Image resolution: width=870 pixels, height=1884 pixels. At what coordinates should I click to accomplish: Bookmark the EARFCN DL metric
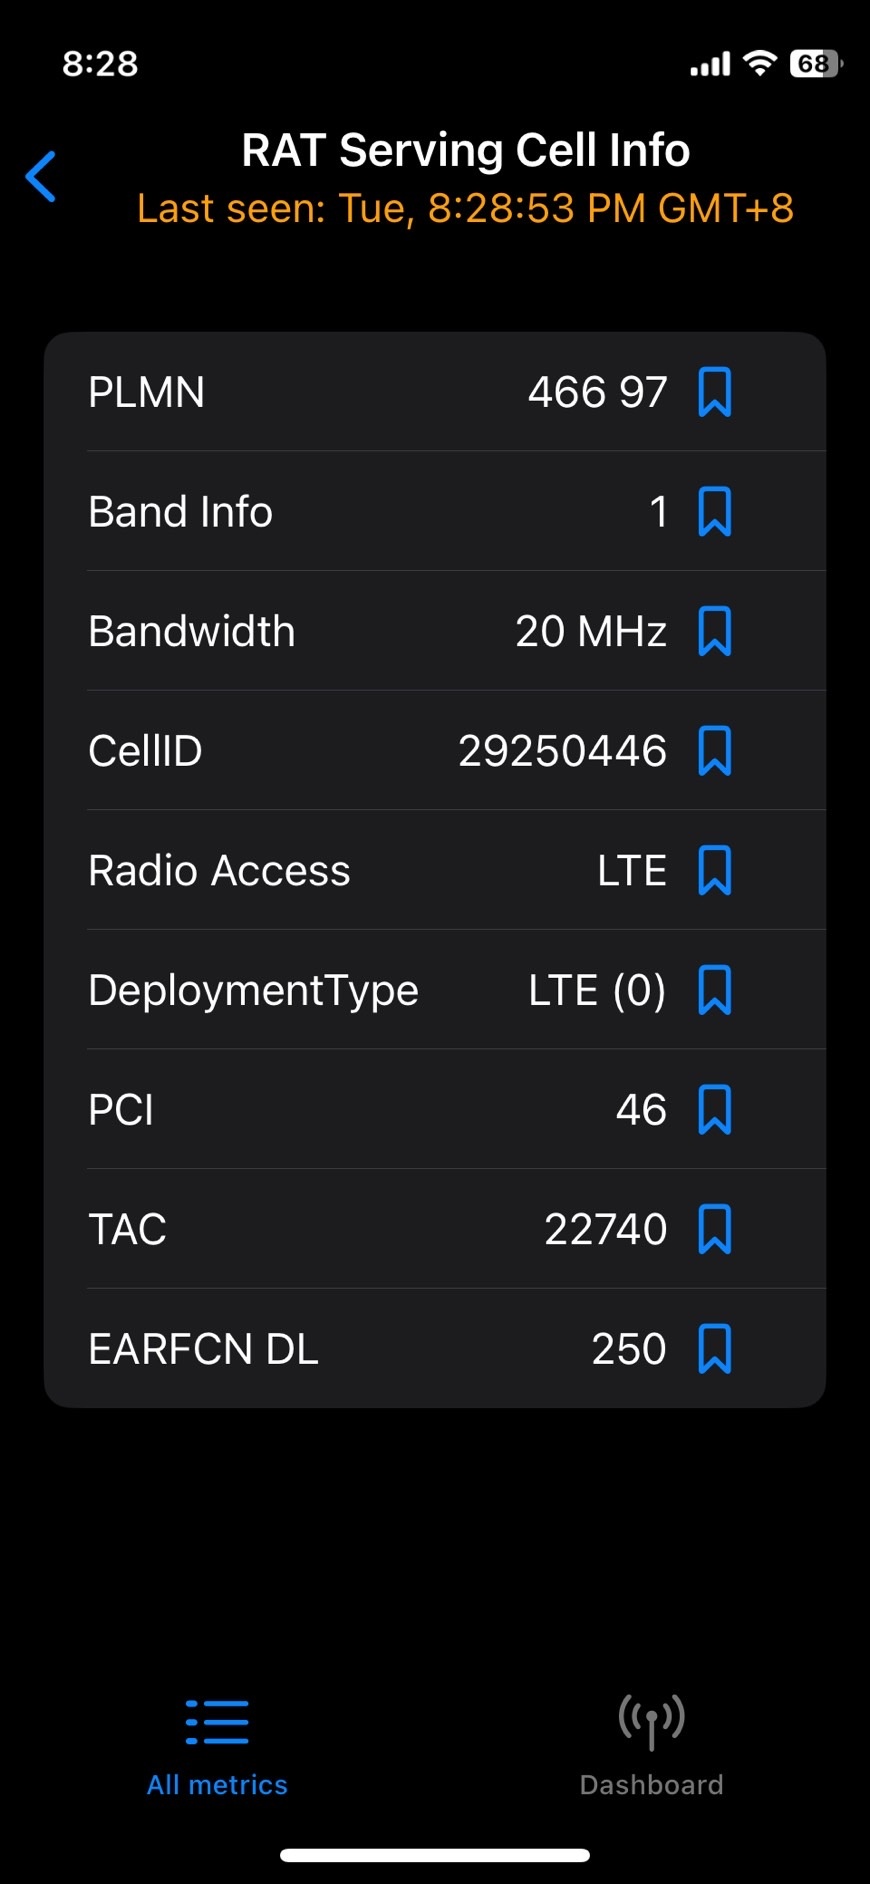tap(714, 1349)
